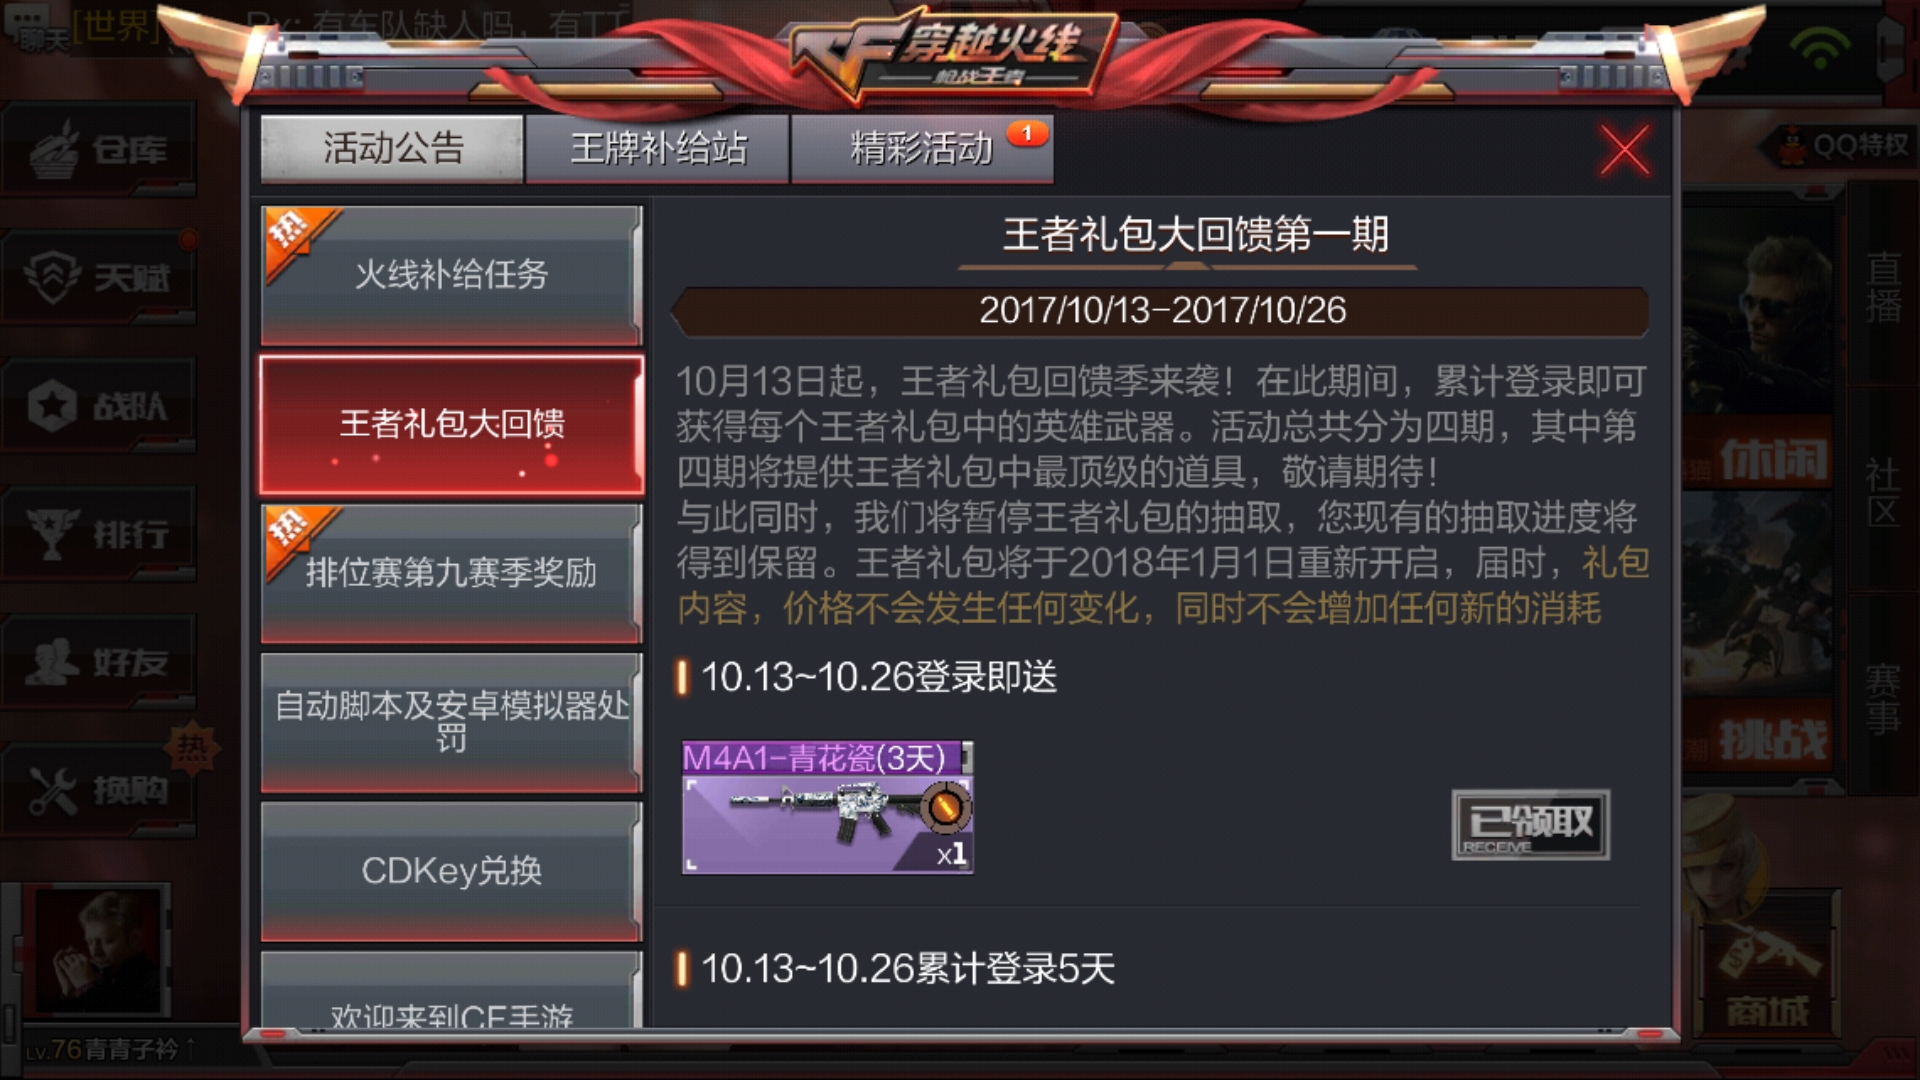The height and width of the screenshot is (1080, 1920).
Task: Open the 天赋 talent sidebar icon
Action: coord(98,277)
